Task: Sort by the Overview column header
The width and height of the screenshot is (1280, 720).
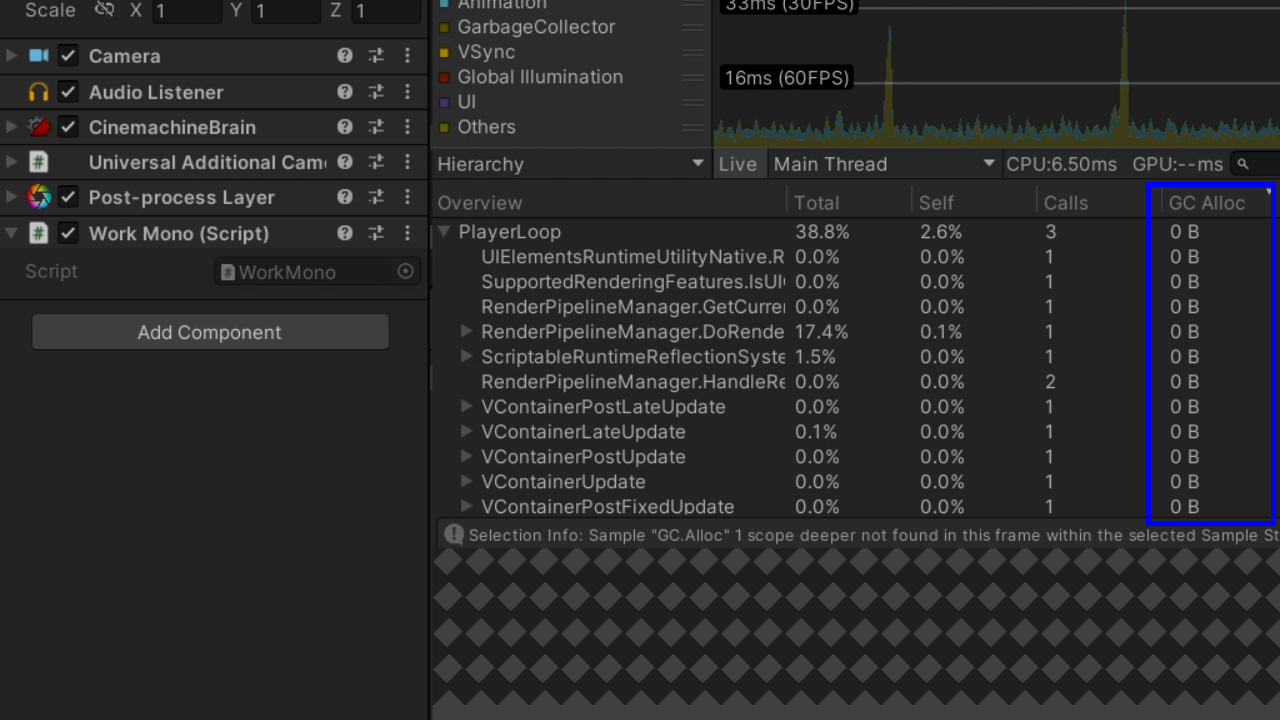Action: (x=609, y=203)
